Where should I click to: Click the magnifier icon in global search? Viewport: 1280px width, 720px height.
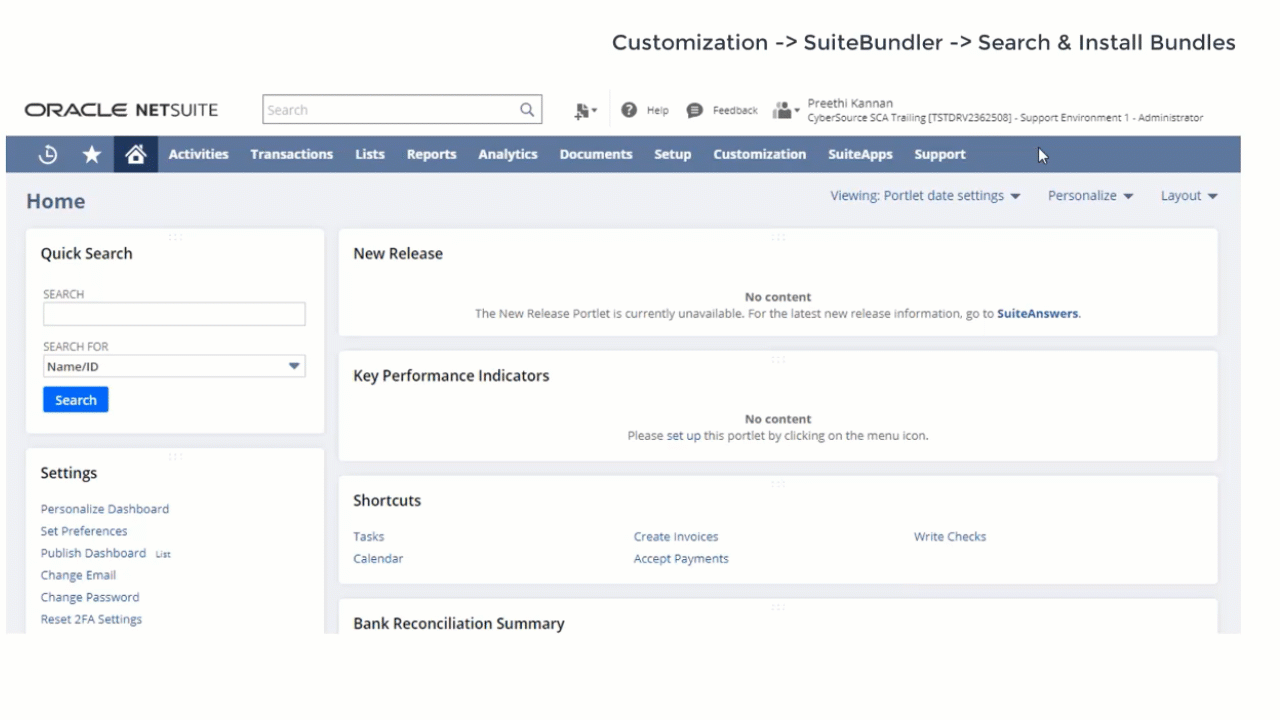coord(527,110)
